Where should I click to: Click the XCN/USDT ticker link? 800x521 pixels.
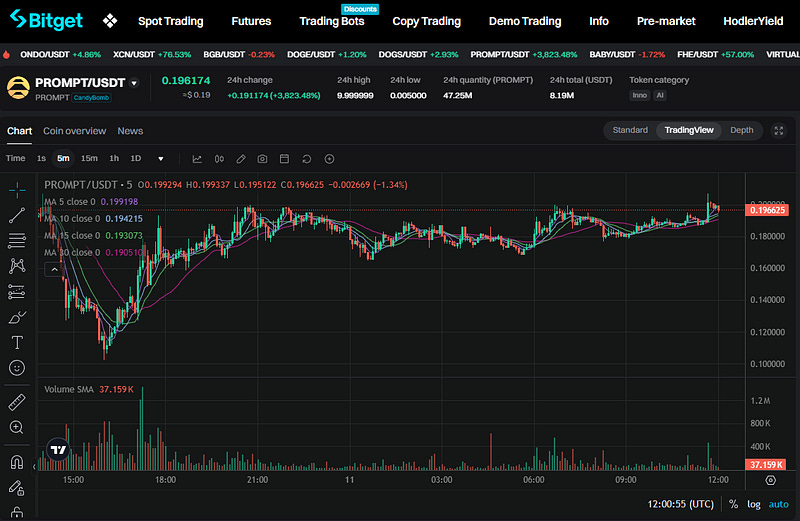152,55
